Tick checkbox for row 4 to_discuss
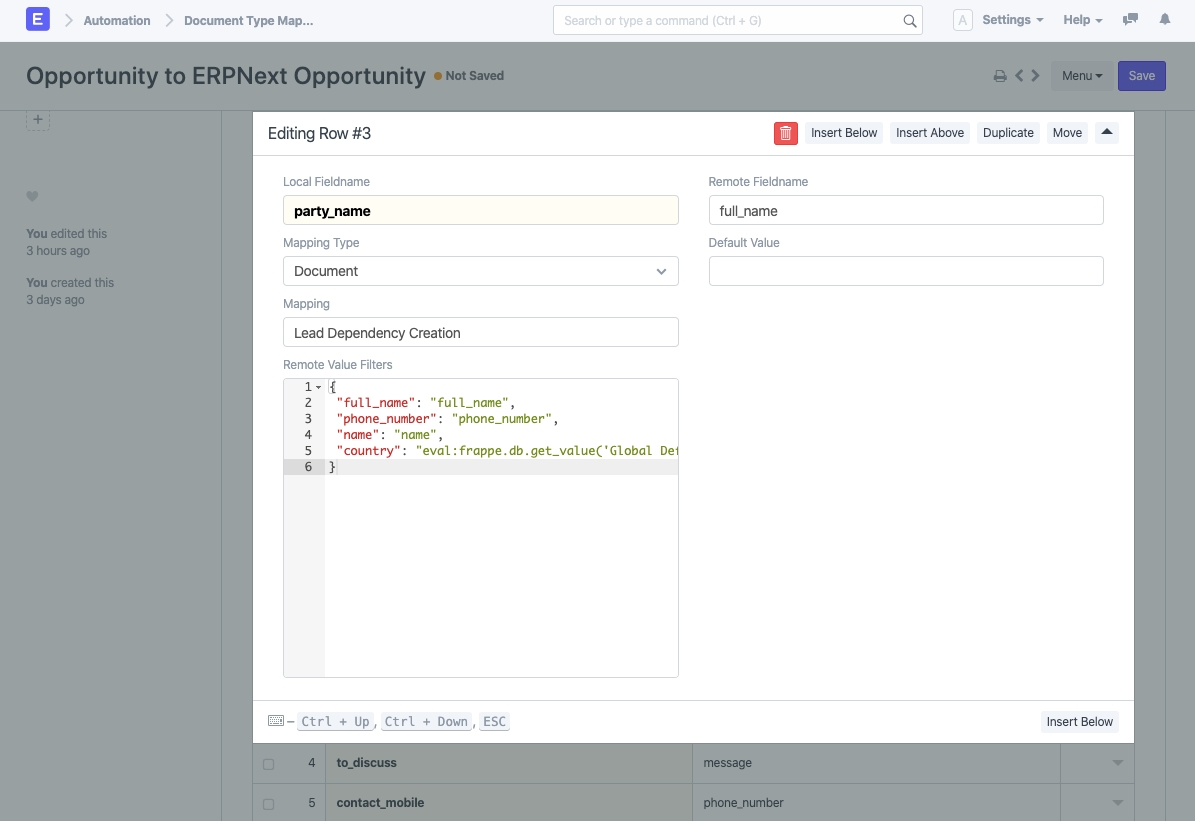This screenshot has width=1195, height=821. pyautogui.click(x=268, y=764)
